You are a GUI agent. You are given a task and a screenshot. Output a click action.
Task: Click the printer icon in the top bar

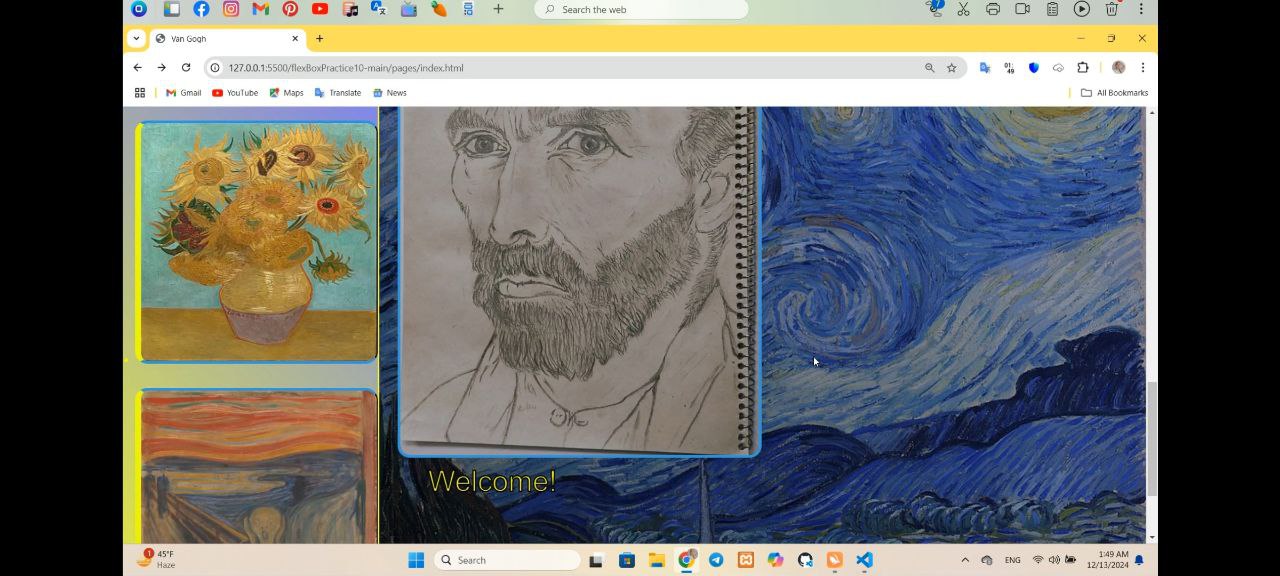pyautogui.click(x=993, y=9)
